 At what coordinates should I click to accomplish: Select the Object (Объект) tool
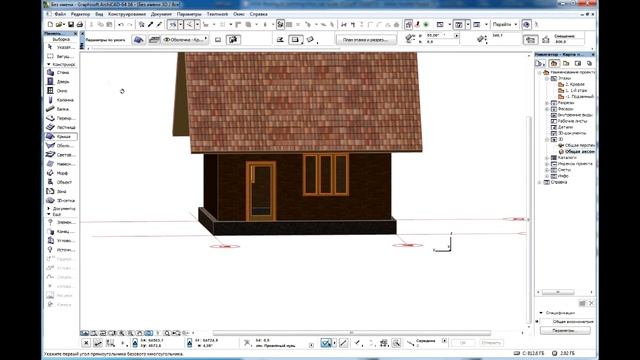(x=60, y=182)
